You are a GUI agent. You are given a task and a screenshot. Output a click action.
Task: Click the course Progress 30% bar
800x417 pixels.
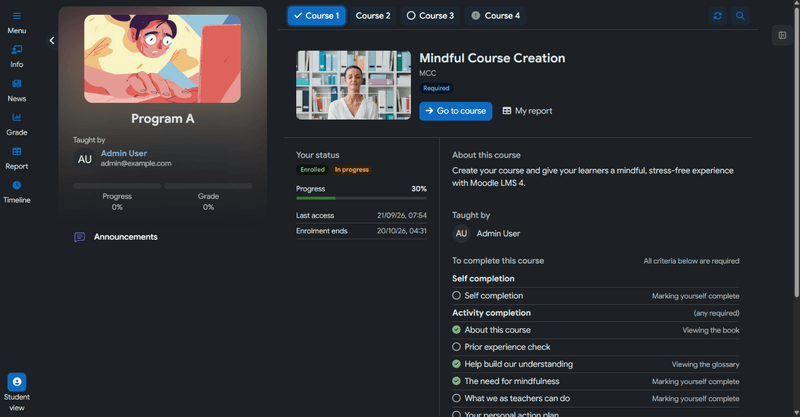point(361,198)
